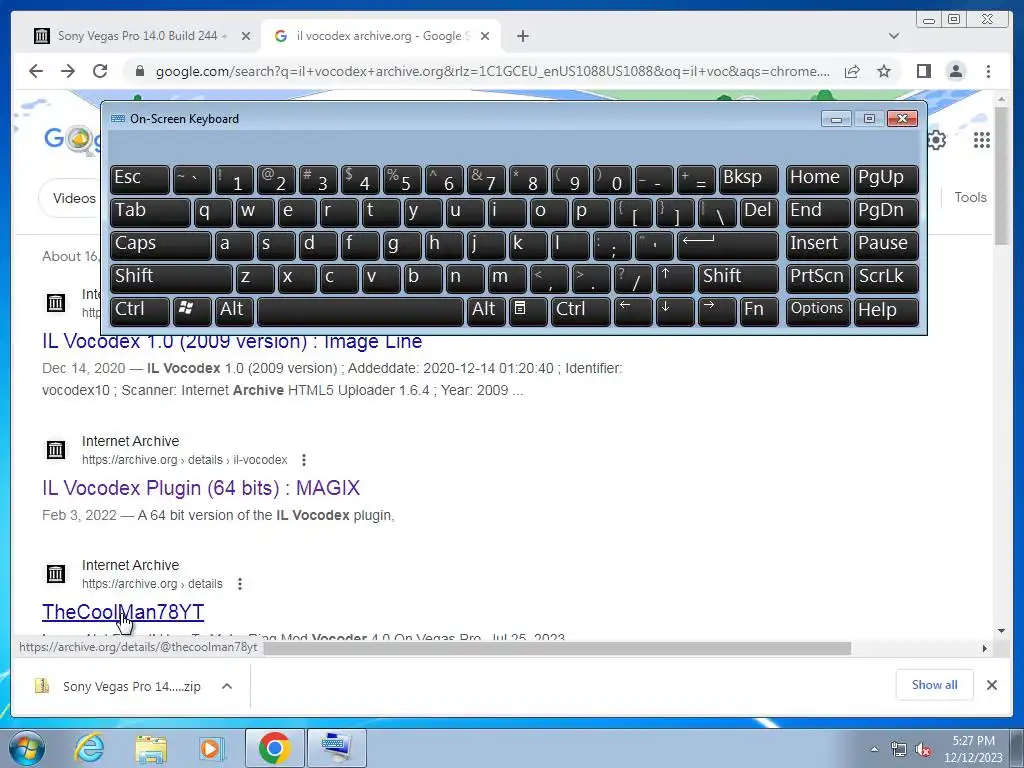Click Internet Archive favicon of il-vocodex result
Screen dimensions: 1024x768
[x=56, y=450]
